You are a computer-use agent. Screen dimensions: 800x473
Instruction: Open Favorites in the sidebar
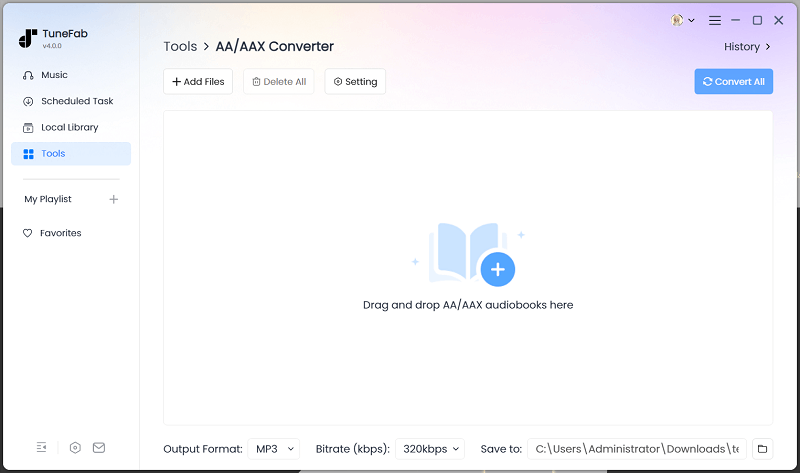[60, 233]
